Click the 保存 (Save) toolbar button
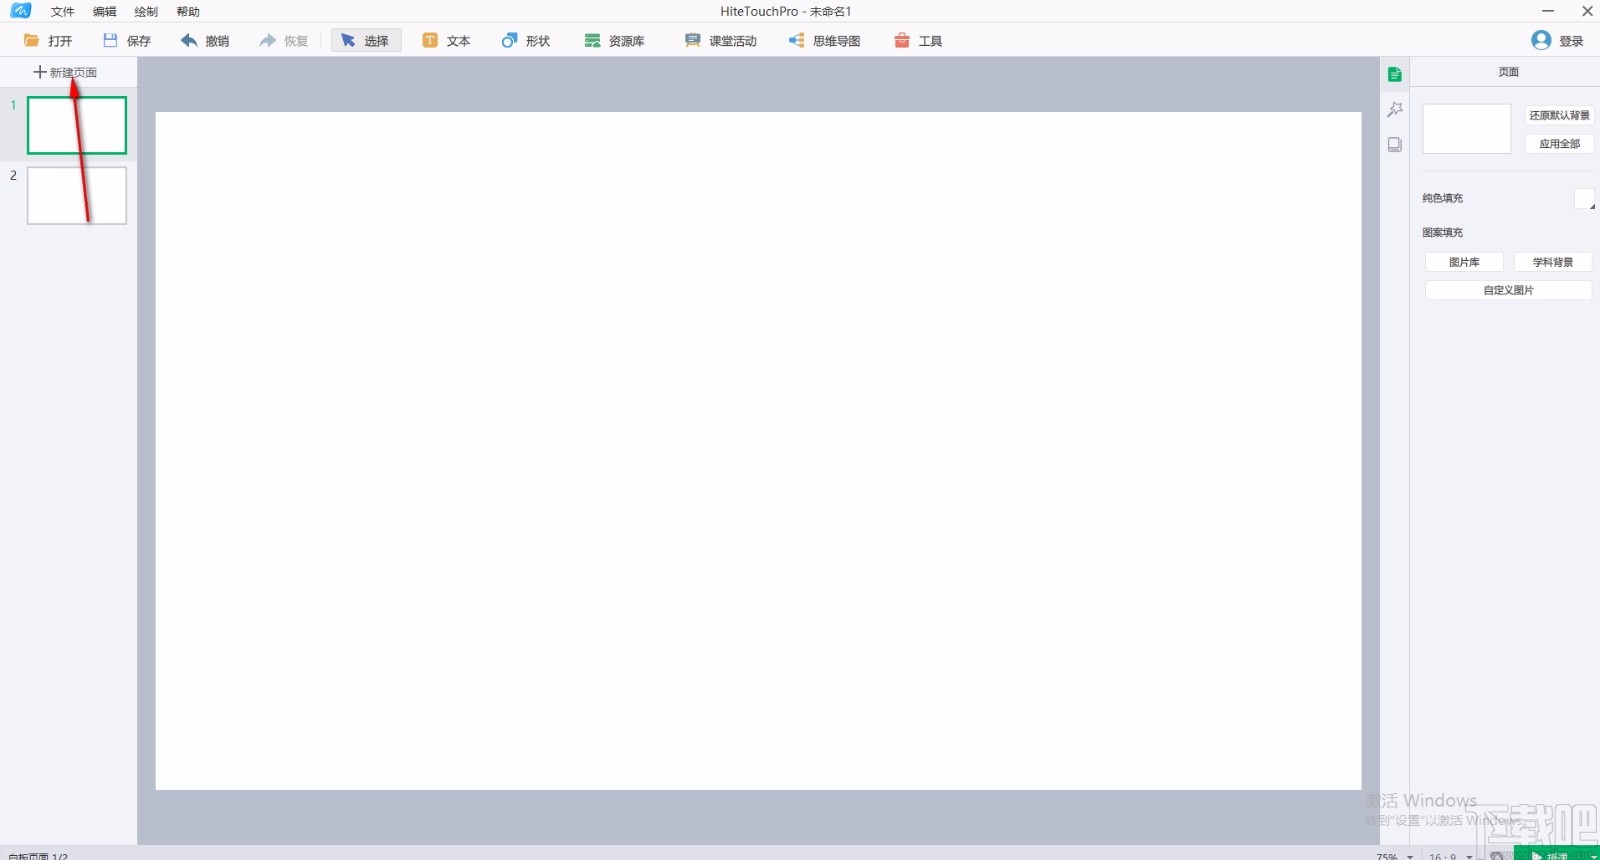The image size is (1600, 860). pos(127,41)
